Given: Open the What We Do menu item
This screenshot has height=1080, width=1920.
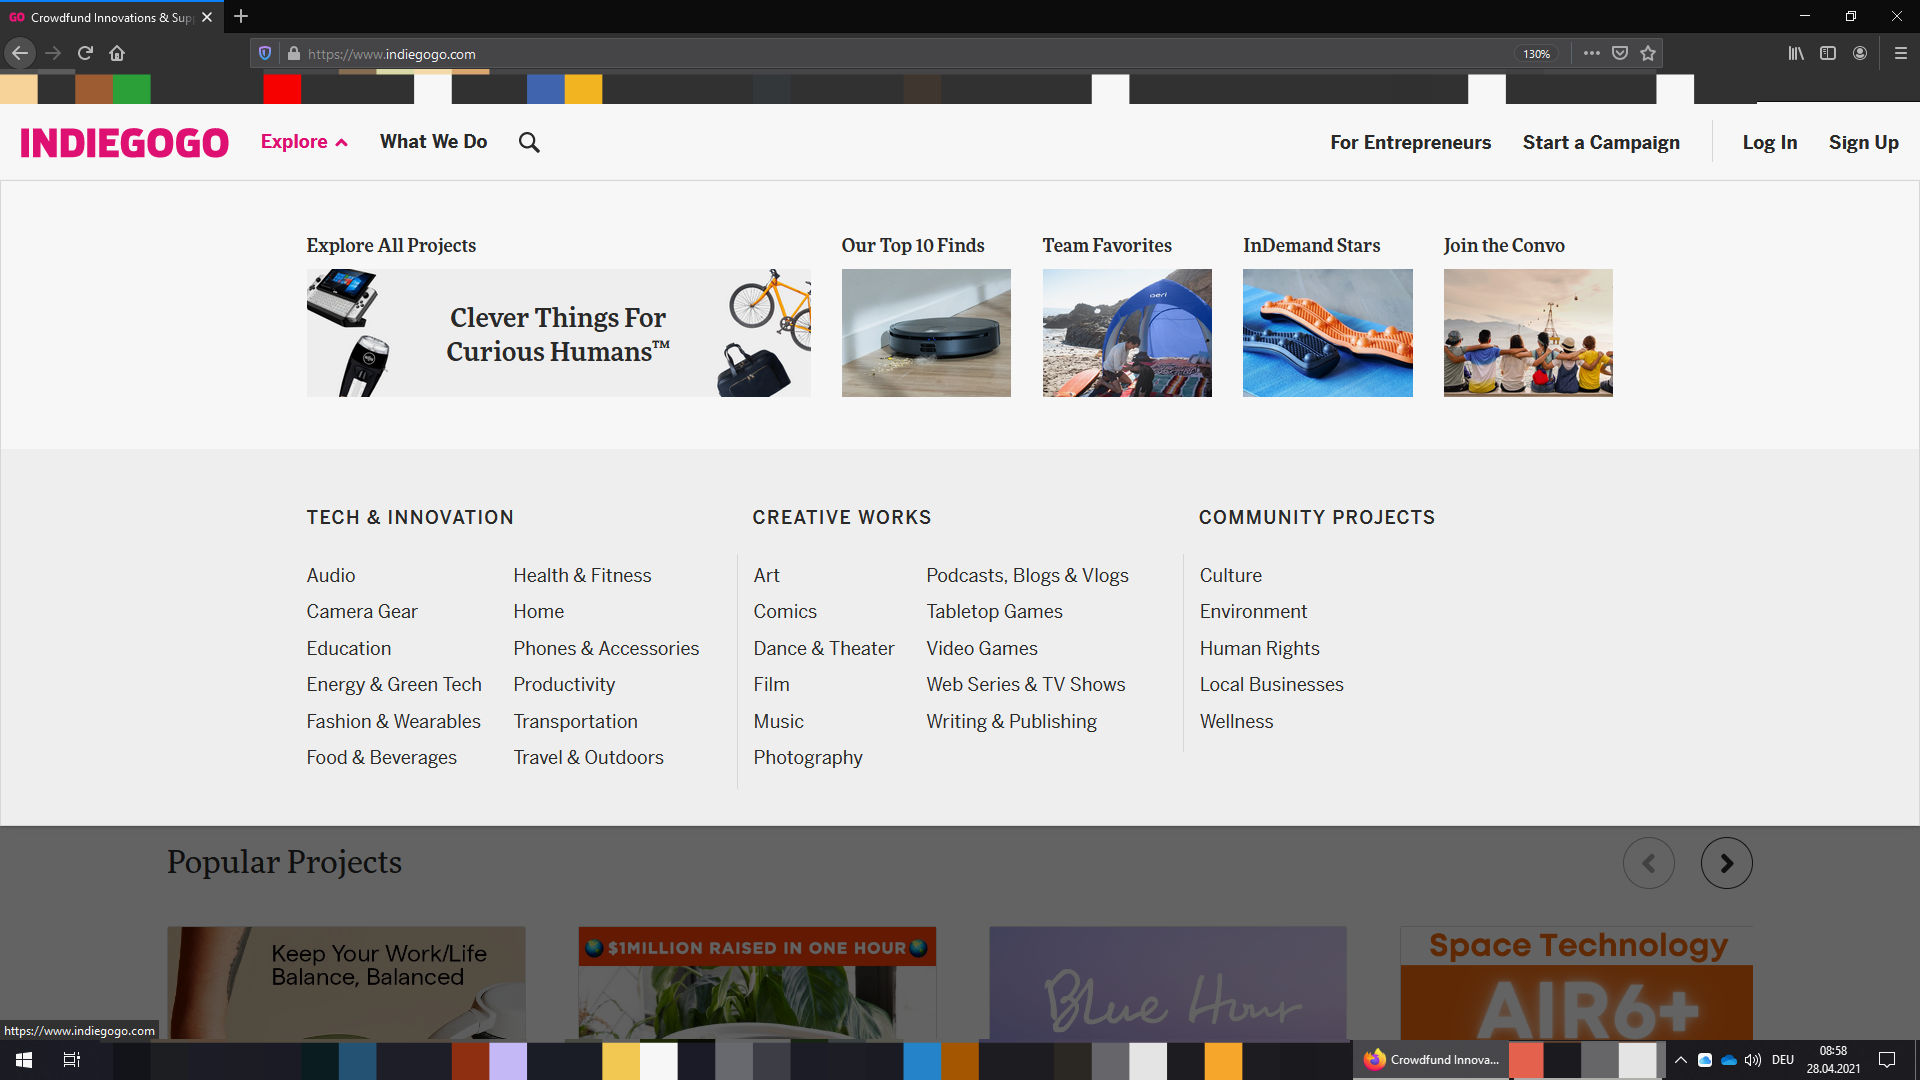Looking at the screenshot, I should click(x=433, y=142).
